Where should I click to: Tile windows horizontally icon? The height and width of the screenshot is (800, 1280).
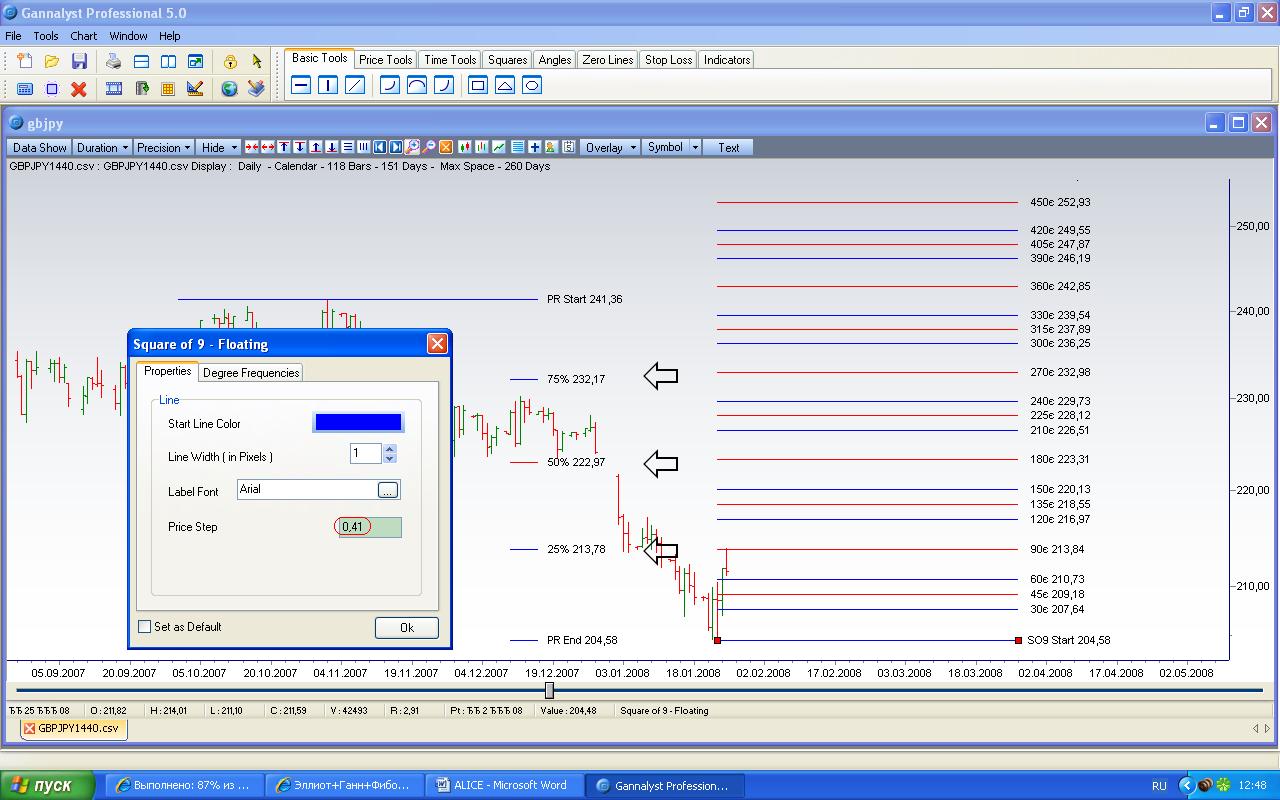(x=141, y=61)
